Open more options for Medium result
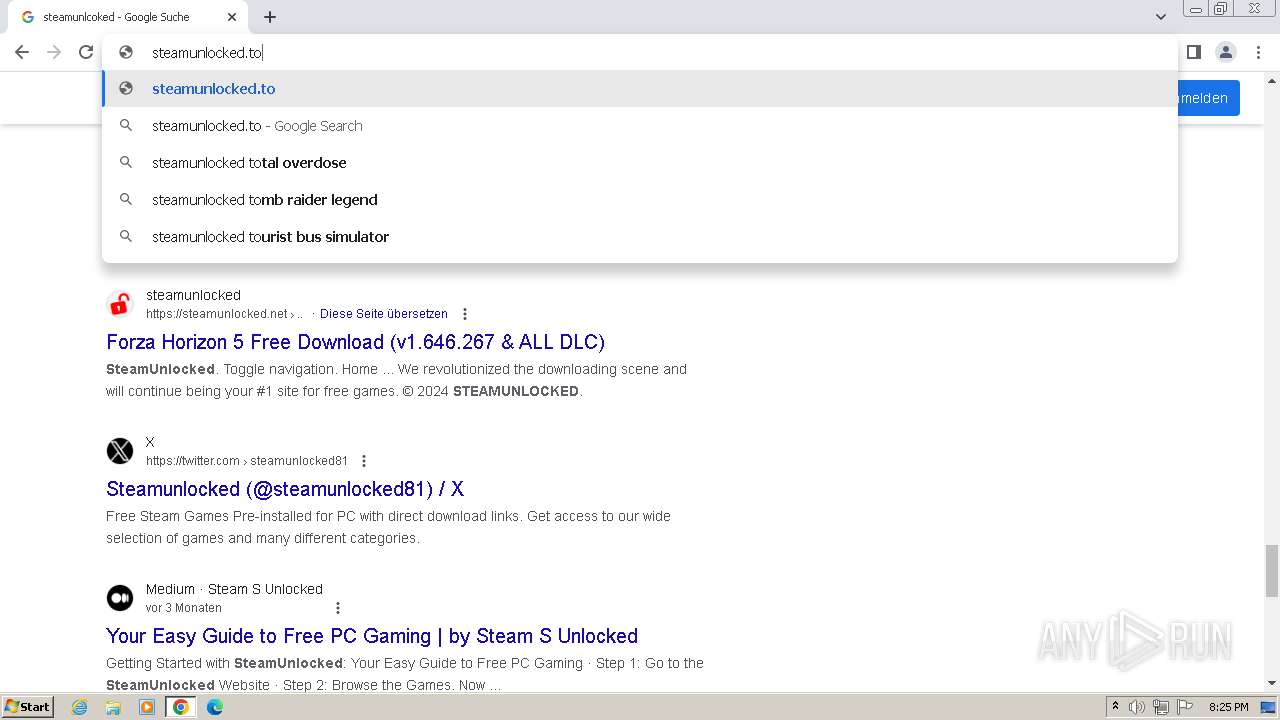Viewport: 1280px width, 720px height. point(337,608)
